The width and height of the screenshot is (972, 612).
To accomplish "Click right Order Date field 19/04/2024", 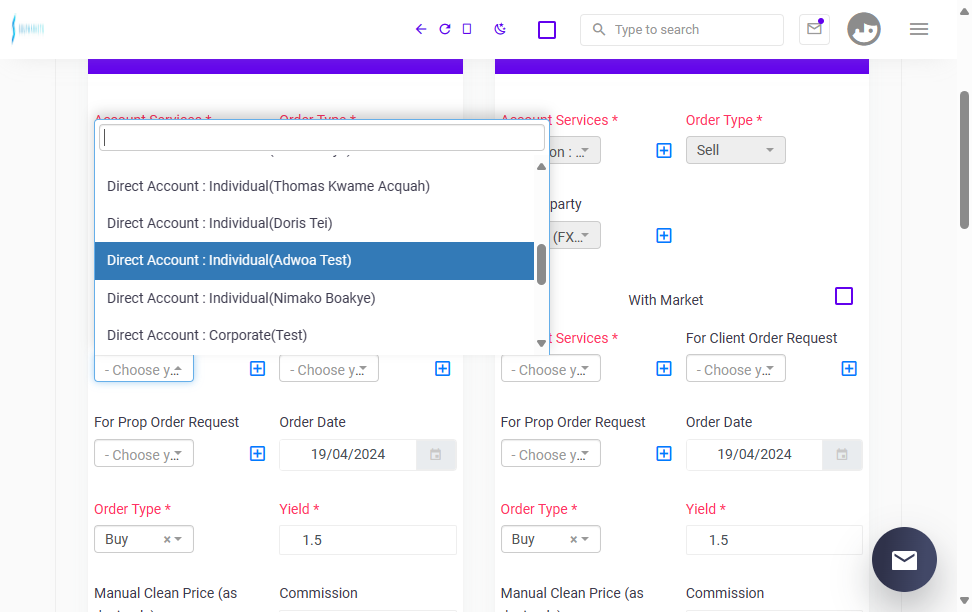I will click(x=754, y=455).
